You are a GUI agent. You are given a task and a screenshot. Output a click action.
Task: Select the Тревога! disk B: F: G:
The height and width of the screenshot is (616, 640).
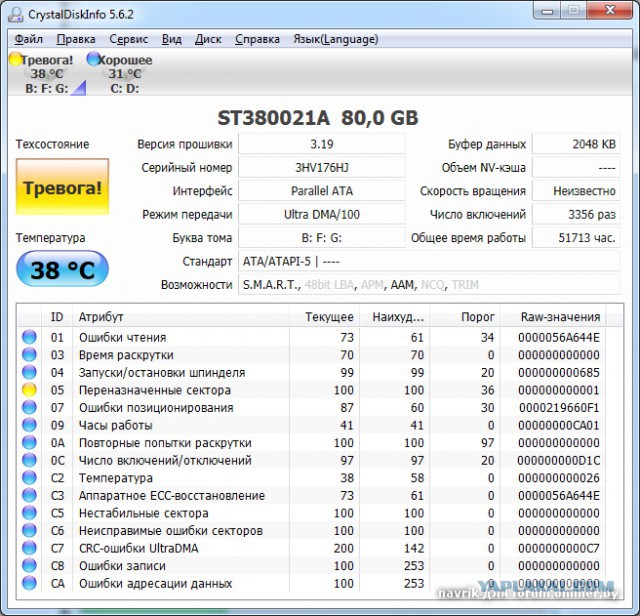47,74
